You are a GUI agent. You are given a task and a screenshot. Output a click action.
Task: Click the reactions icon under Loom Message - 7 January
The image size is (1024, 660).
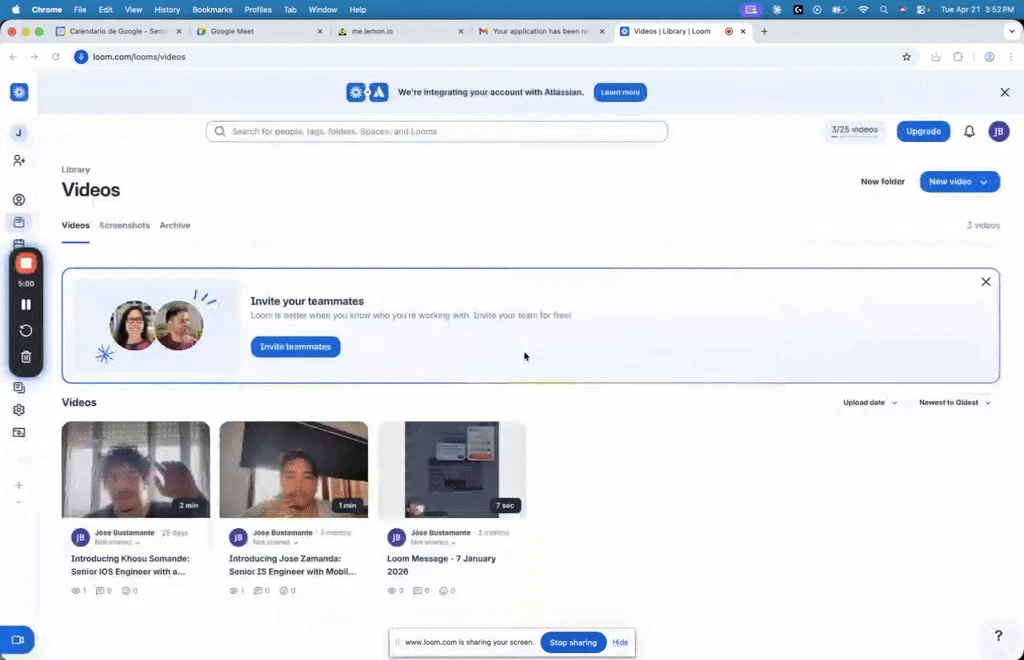[x=443, y=591]
